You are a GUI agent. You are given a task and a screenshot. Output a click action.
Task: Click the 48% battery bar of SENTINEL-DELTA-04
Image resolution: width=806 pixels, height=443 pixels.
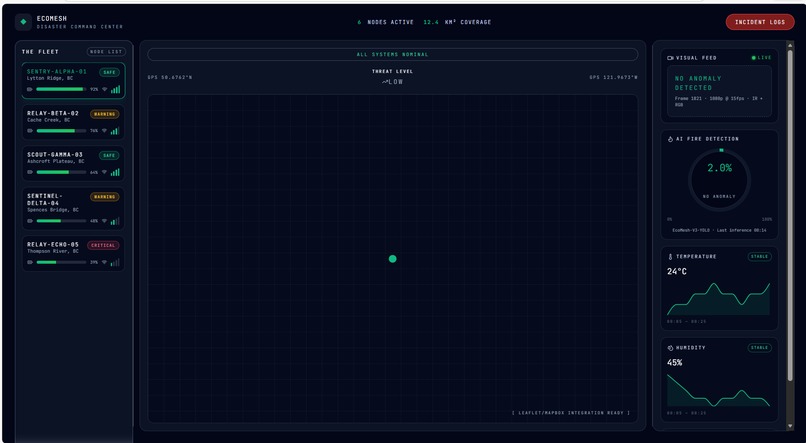[x=61, y=221]
